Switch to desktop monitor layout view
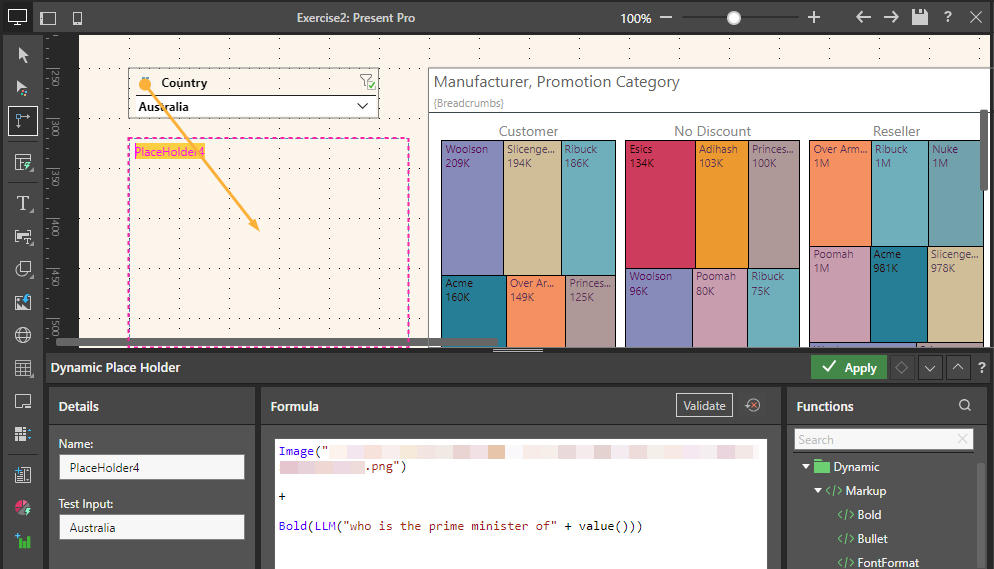 tap(17, 18)
